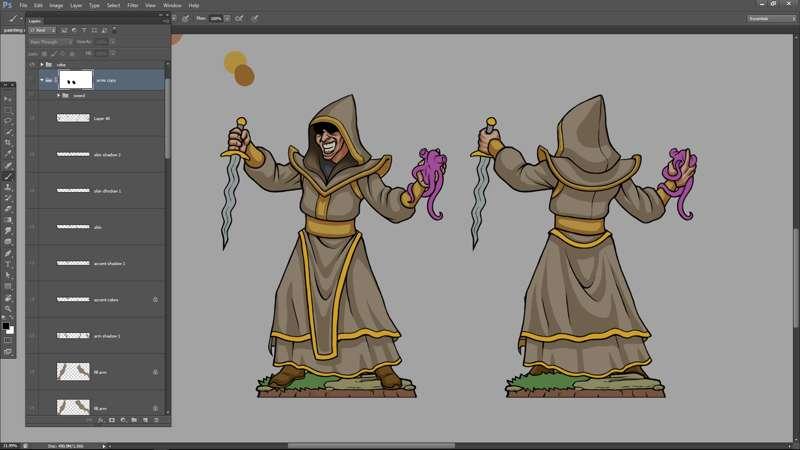This screenshot has width=800, height=450.
Task: Select the Path Selection tool
Action: 8,276
